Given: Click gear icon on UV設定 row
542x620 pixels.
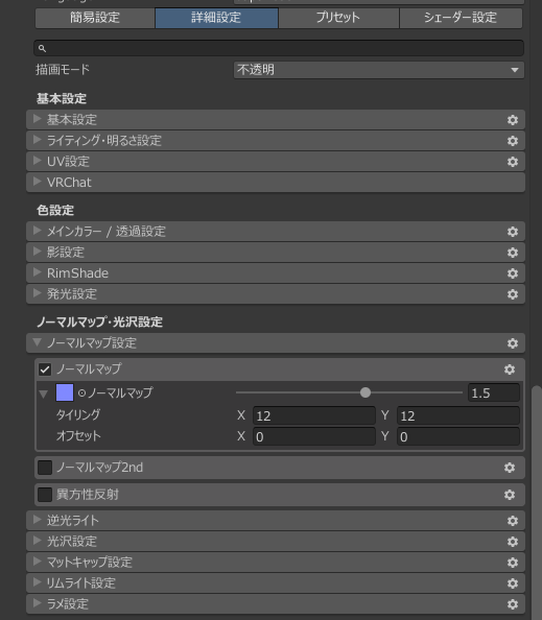Looking at the screenshot, I should (x=512, y=162).
